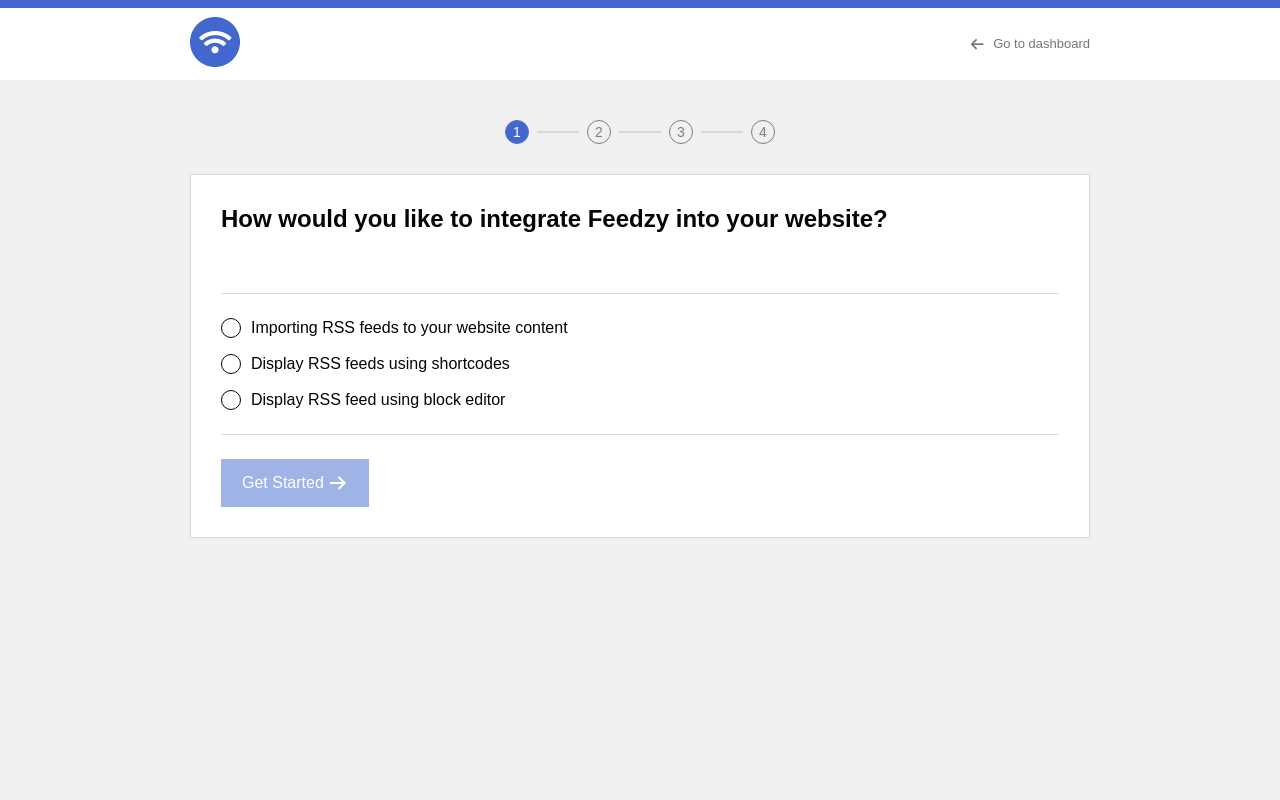Click the label Importing RSS feeds to your website content
The width and height of the screenshot is (1280, 800).
409,328
